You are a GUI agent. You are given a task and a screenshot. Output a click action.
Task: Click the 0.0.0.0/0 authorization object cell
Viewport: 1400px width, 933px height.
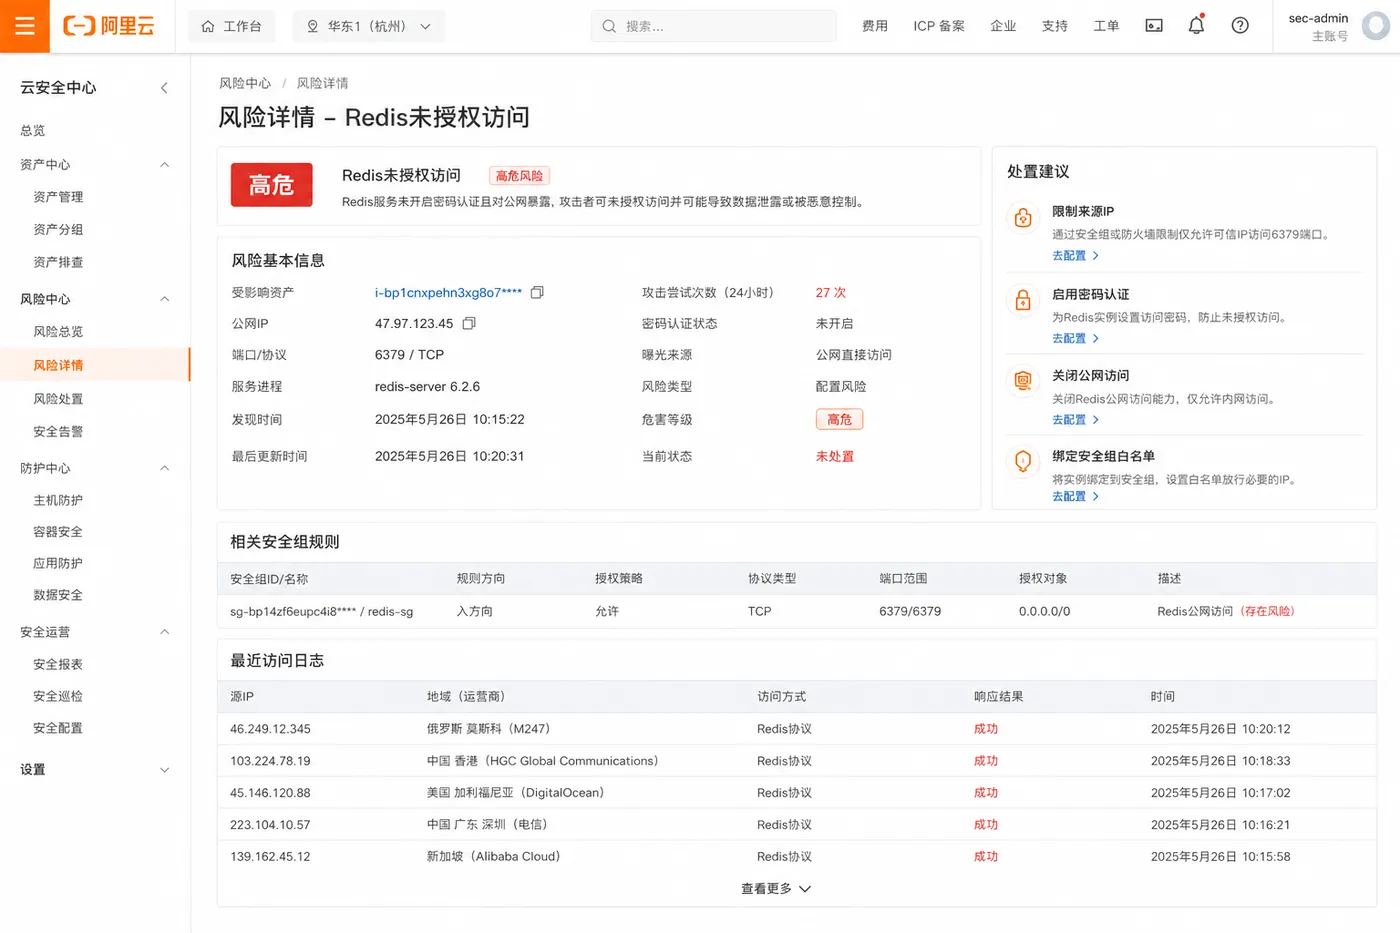1044,612
